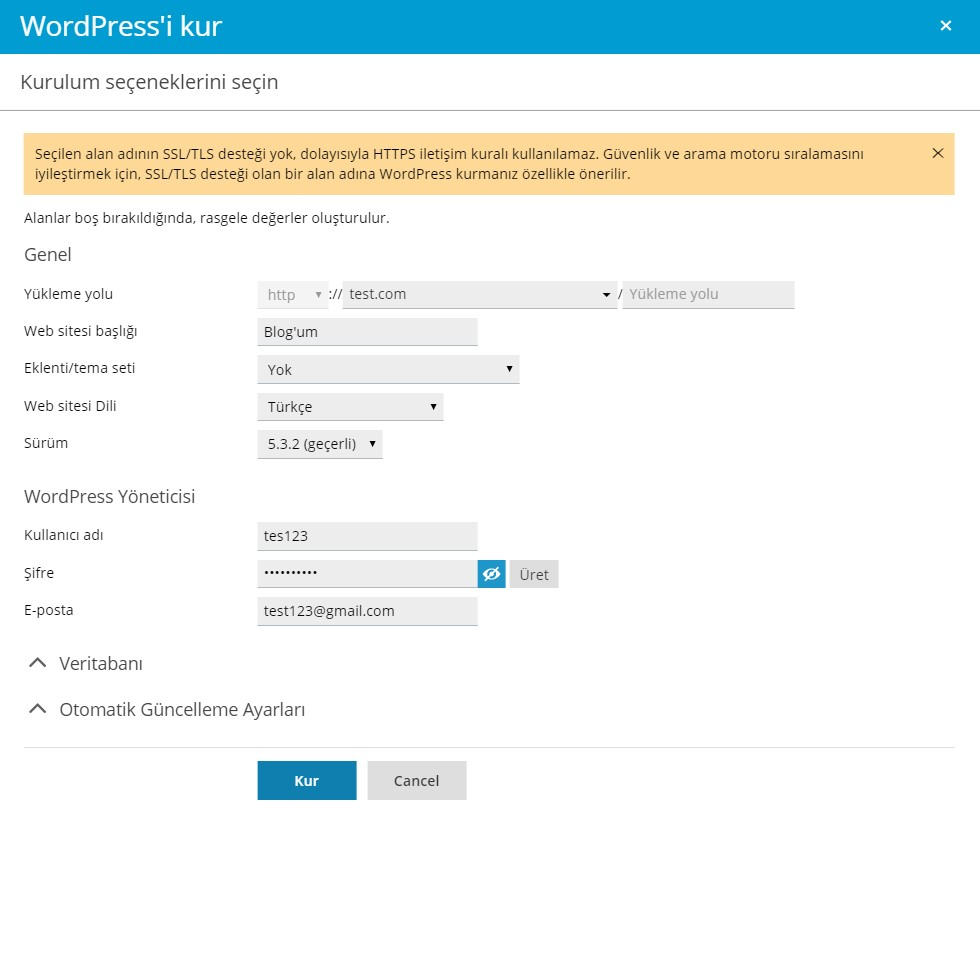Select the WordPress Yöneticisi heading
This screenshot has width=980, height=963.
(109, 497)
